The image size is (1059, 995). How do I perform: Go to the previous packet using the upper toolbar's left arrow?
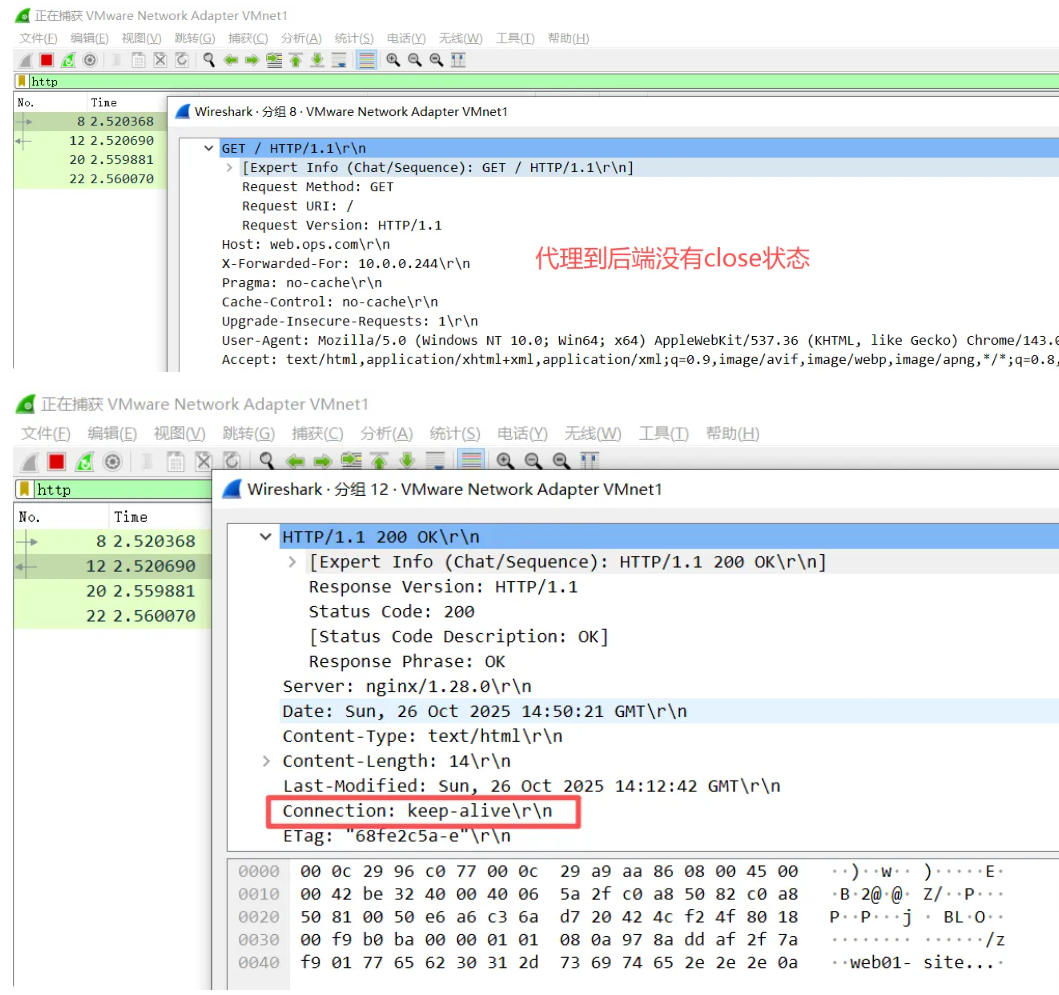click(231, 60)
